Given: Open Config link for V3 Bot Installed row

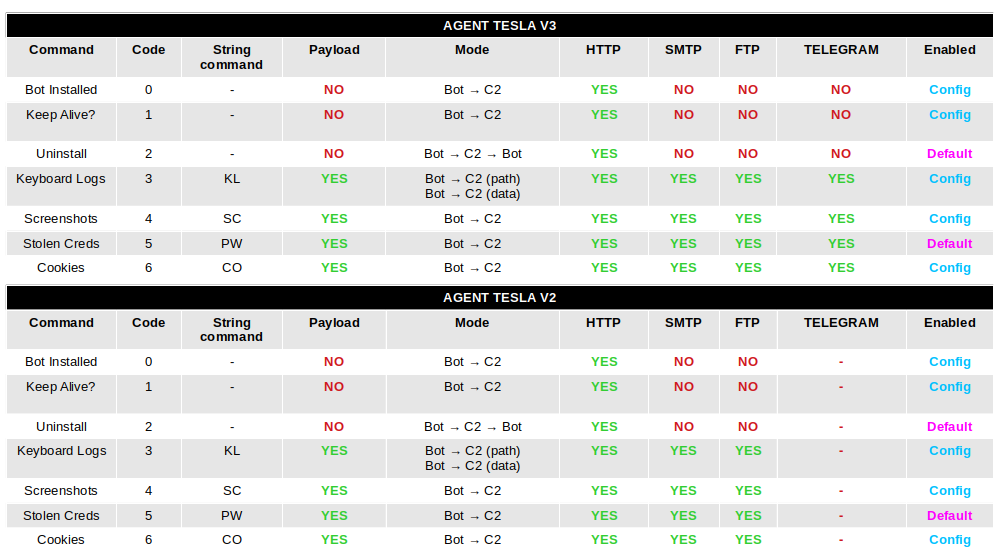Looking at the screenshot, I should (x=949, y=90).
